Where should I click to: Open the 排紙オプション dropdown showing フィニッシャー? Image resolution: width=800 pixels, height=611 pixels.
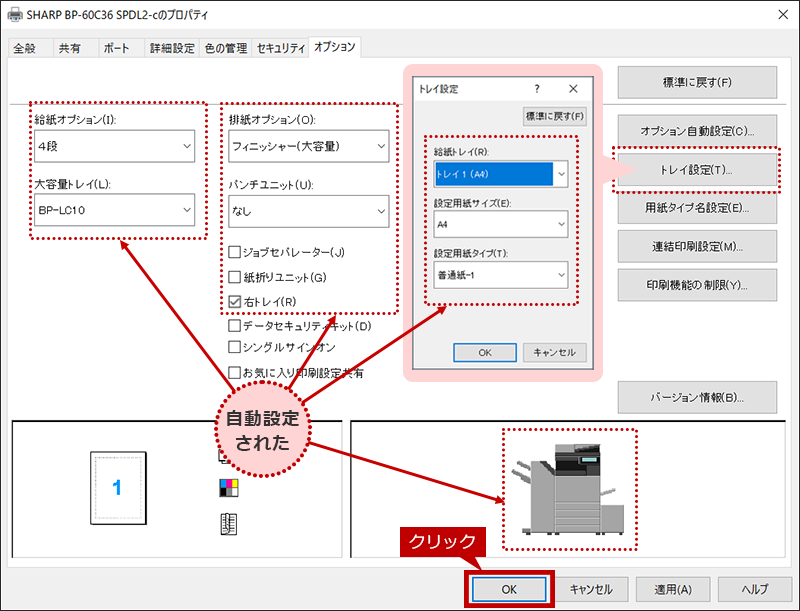click(308, 147)
